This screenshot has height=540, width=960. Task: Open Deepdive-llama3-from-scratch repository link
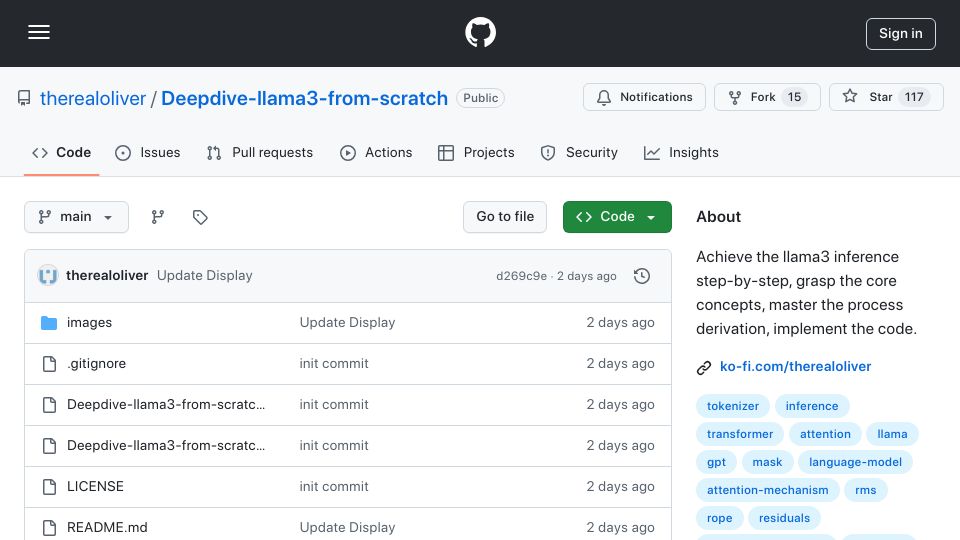[x=304, y=98]
